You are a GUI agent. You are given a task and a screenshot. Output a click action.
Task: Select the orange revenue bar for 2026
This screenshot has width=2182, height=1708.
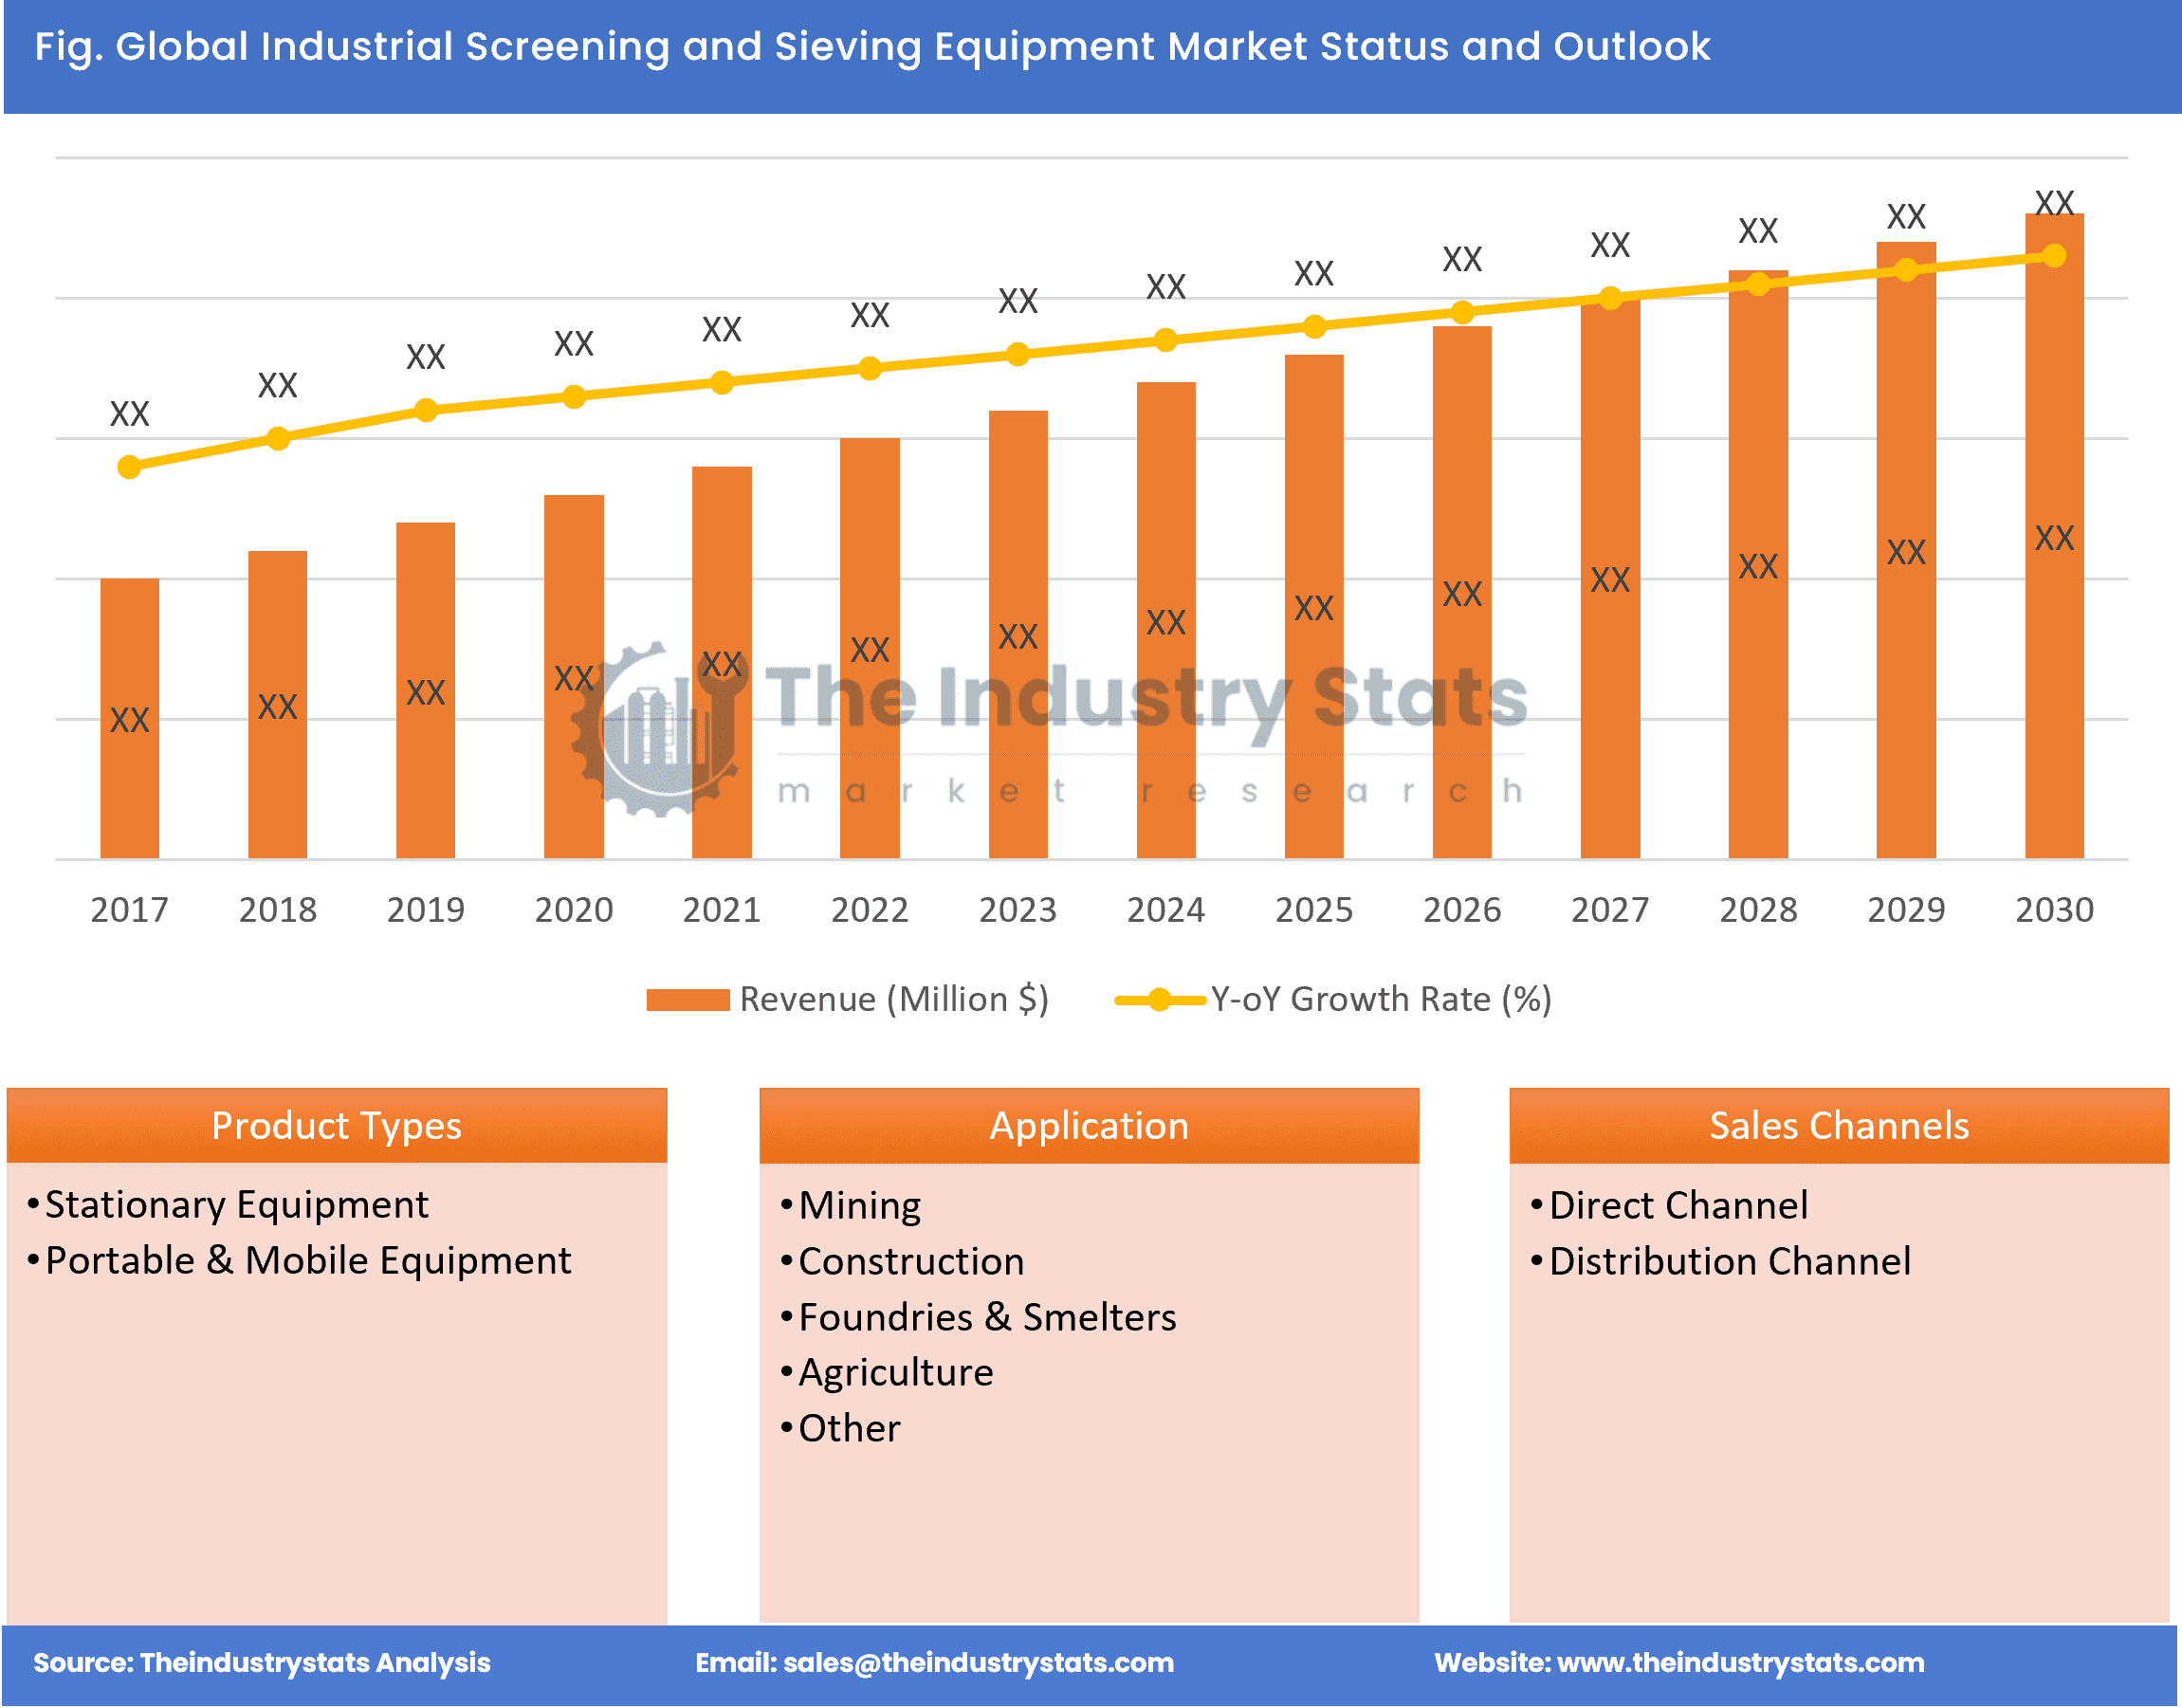[x=1462, y=593]
